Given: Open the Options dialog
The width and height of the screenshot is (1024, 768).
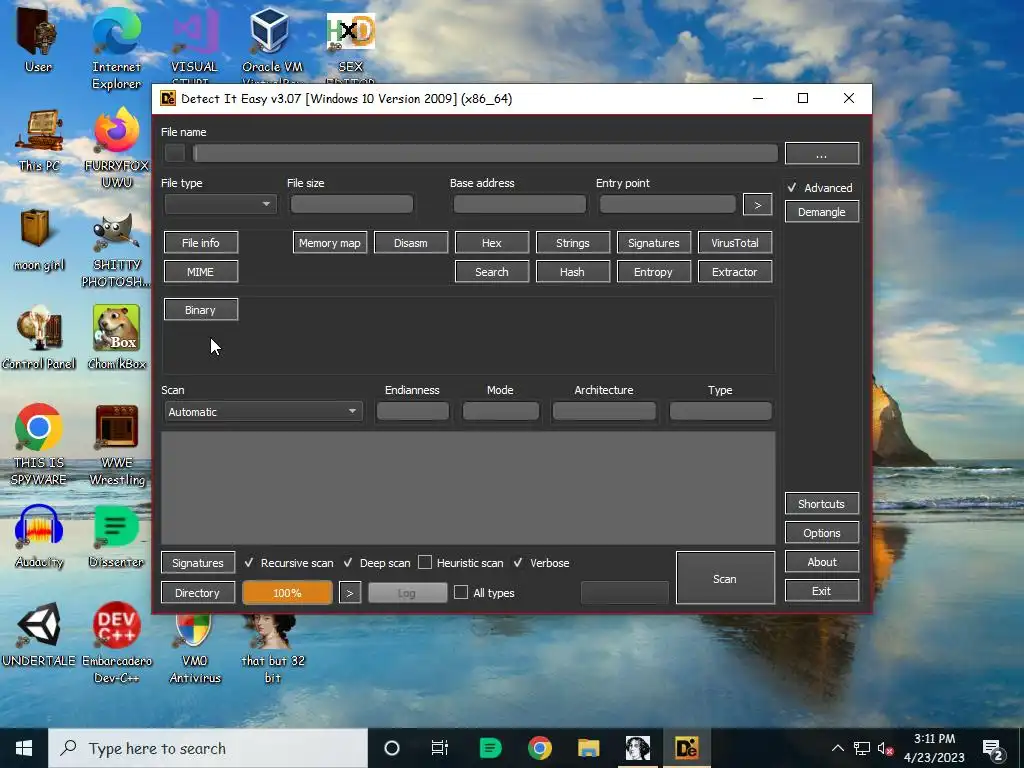Looking at the screenshot, I should pos(822,533).
